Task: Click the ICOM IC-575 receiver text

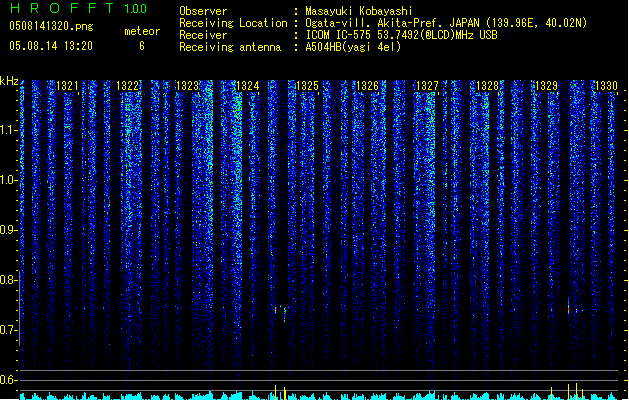Action: (x=401, y=35)
